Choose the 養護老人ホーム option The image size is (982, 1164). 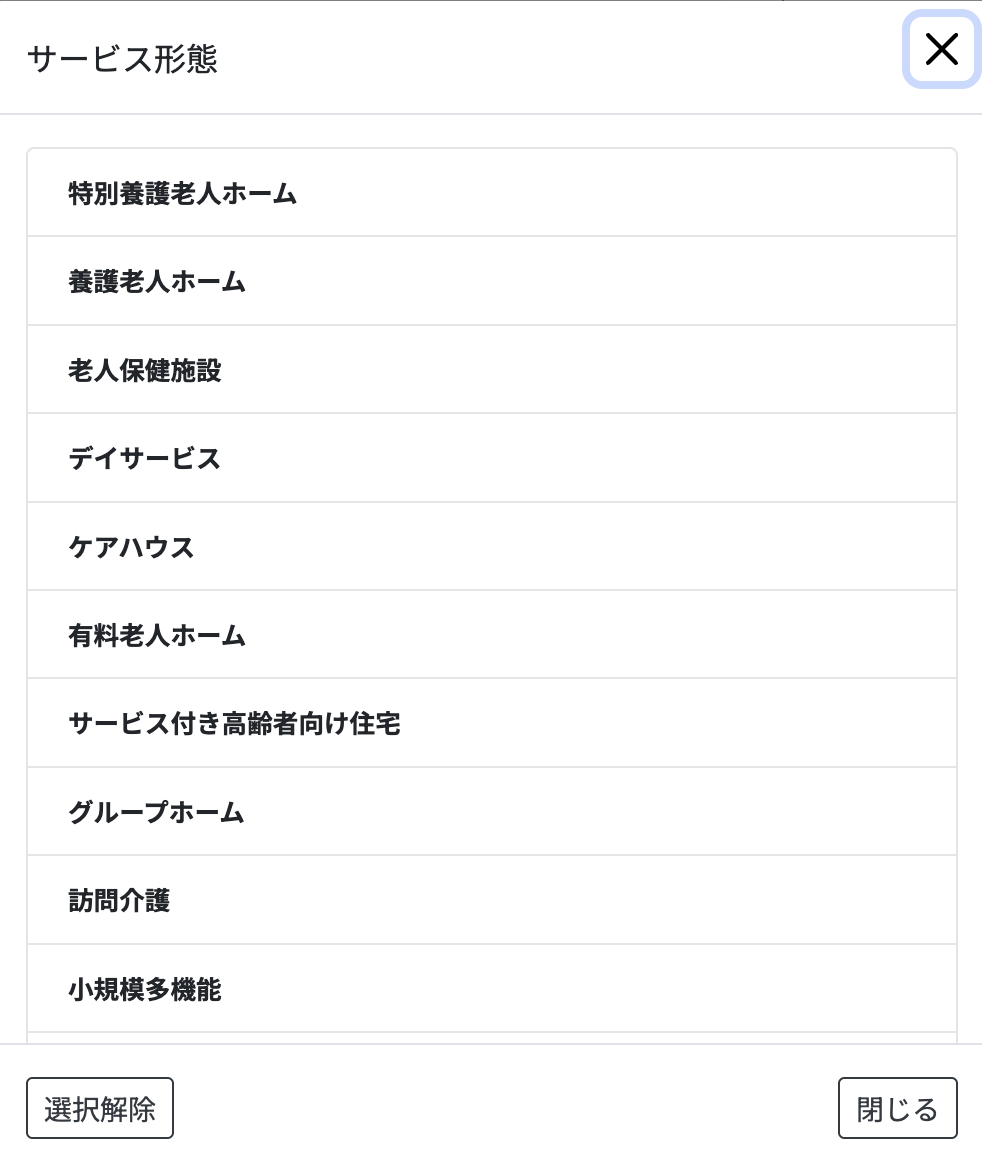(x=157, y=281)
